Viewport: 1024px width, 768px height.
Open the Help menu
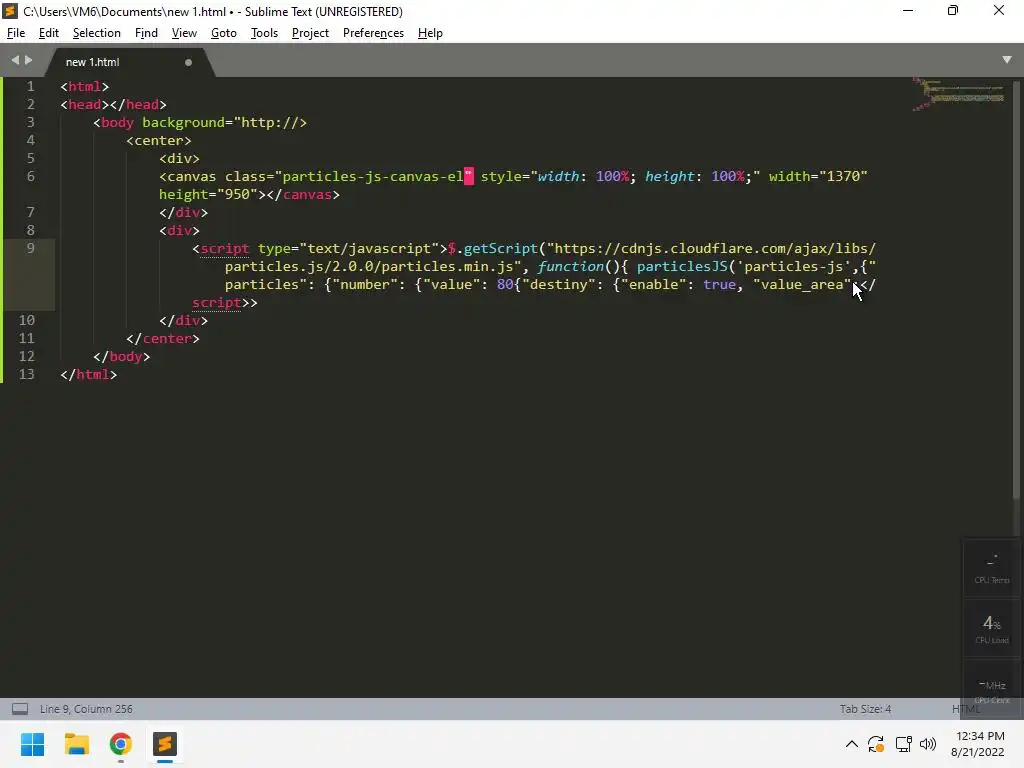click(430, 33)
